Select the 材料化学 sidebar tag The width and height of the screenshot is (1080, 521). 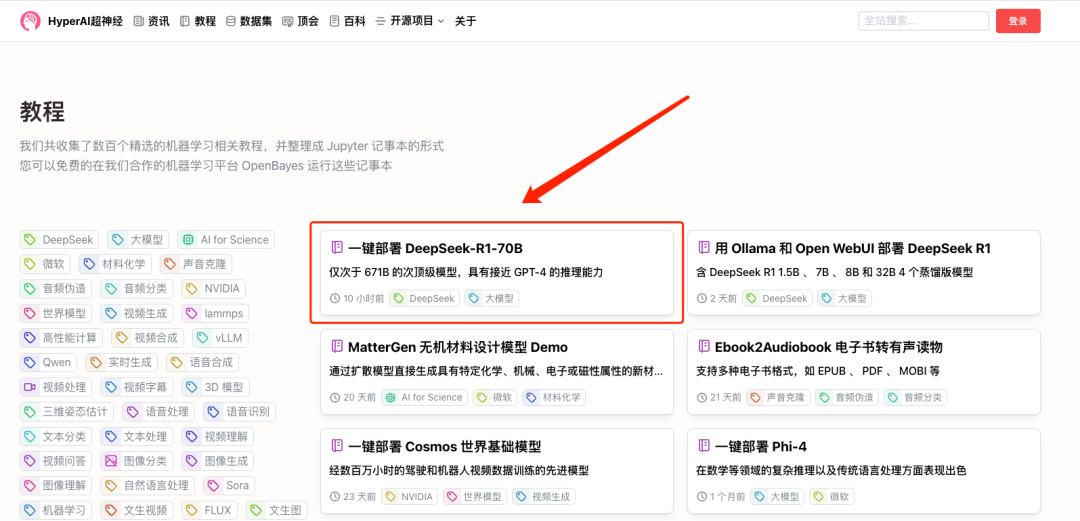click(115, 264)
